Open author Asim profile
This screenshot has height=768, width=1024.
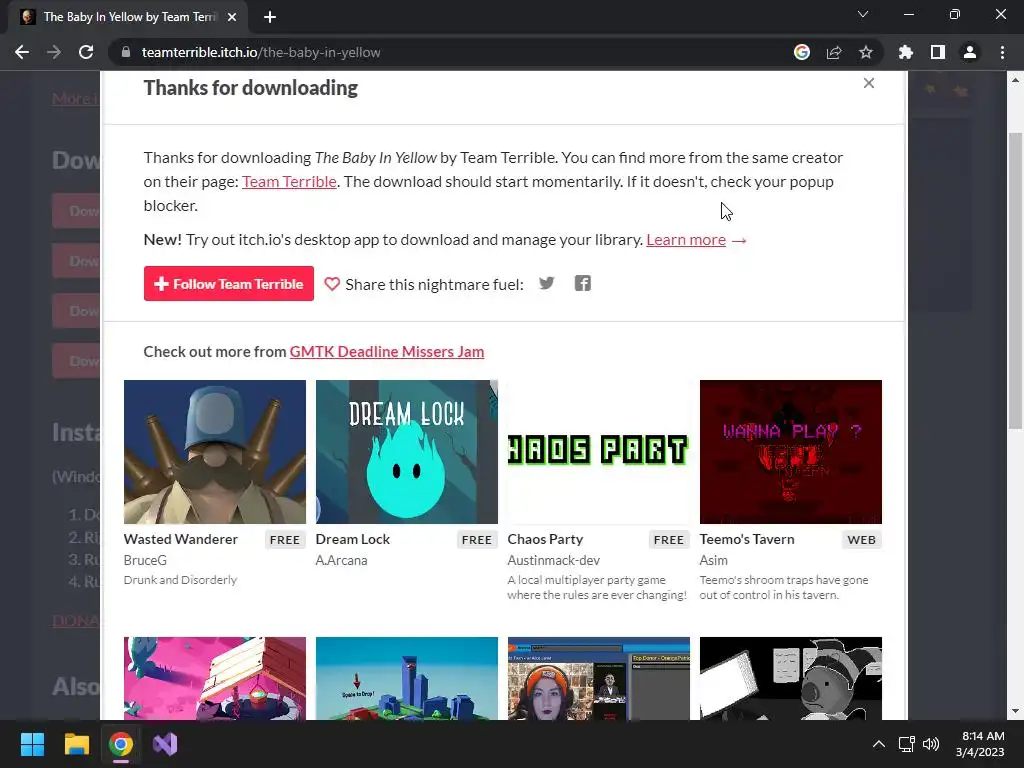(714, 560)
